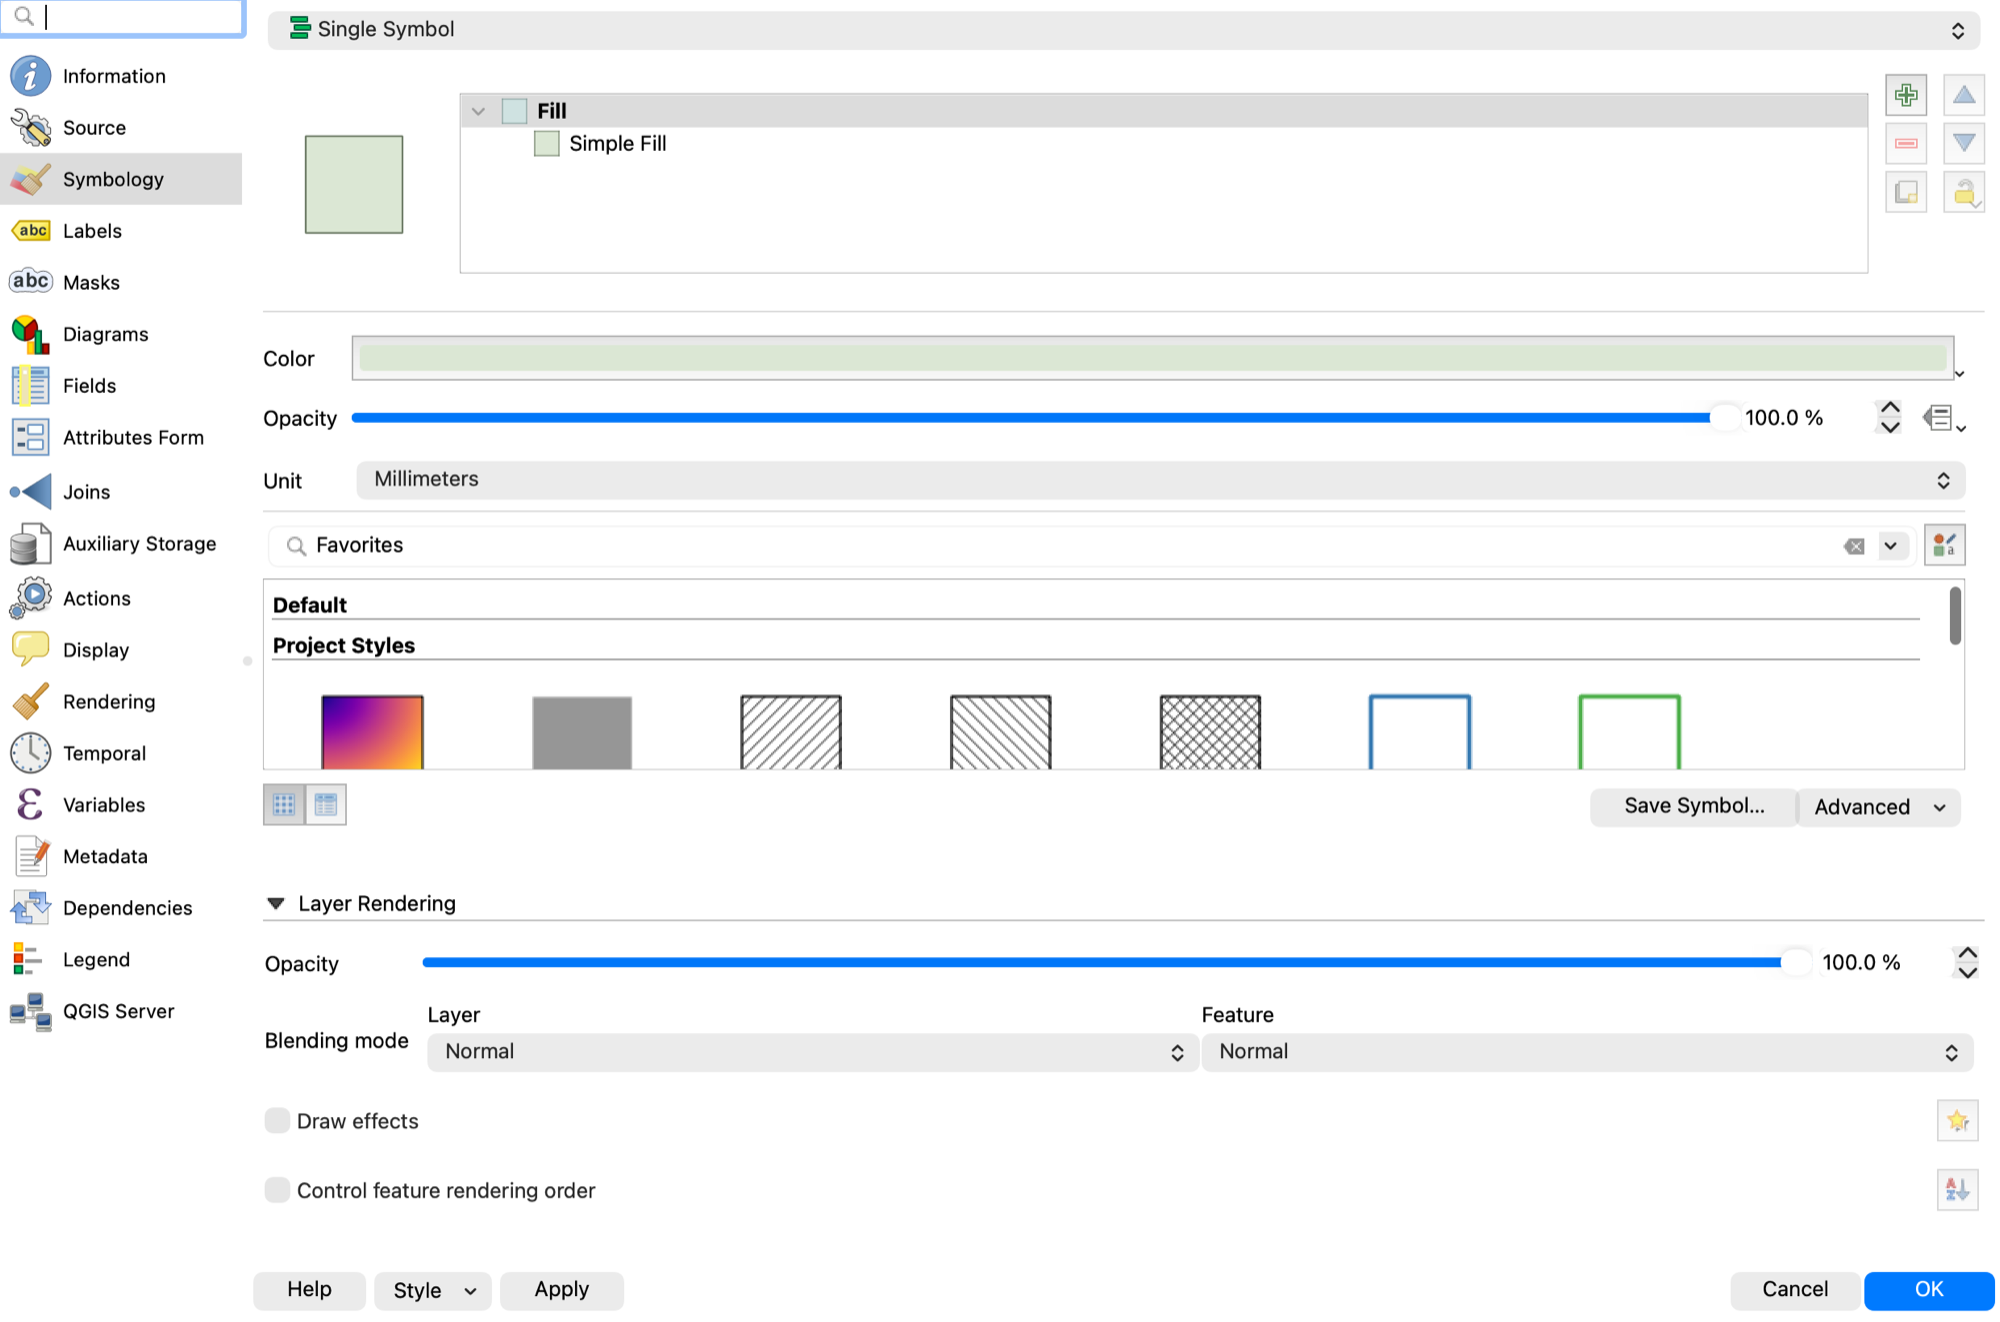Collapse the Fill symbol tree node

tap(478, 111)
